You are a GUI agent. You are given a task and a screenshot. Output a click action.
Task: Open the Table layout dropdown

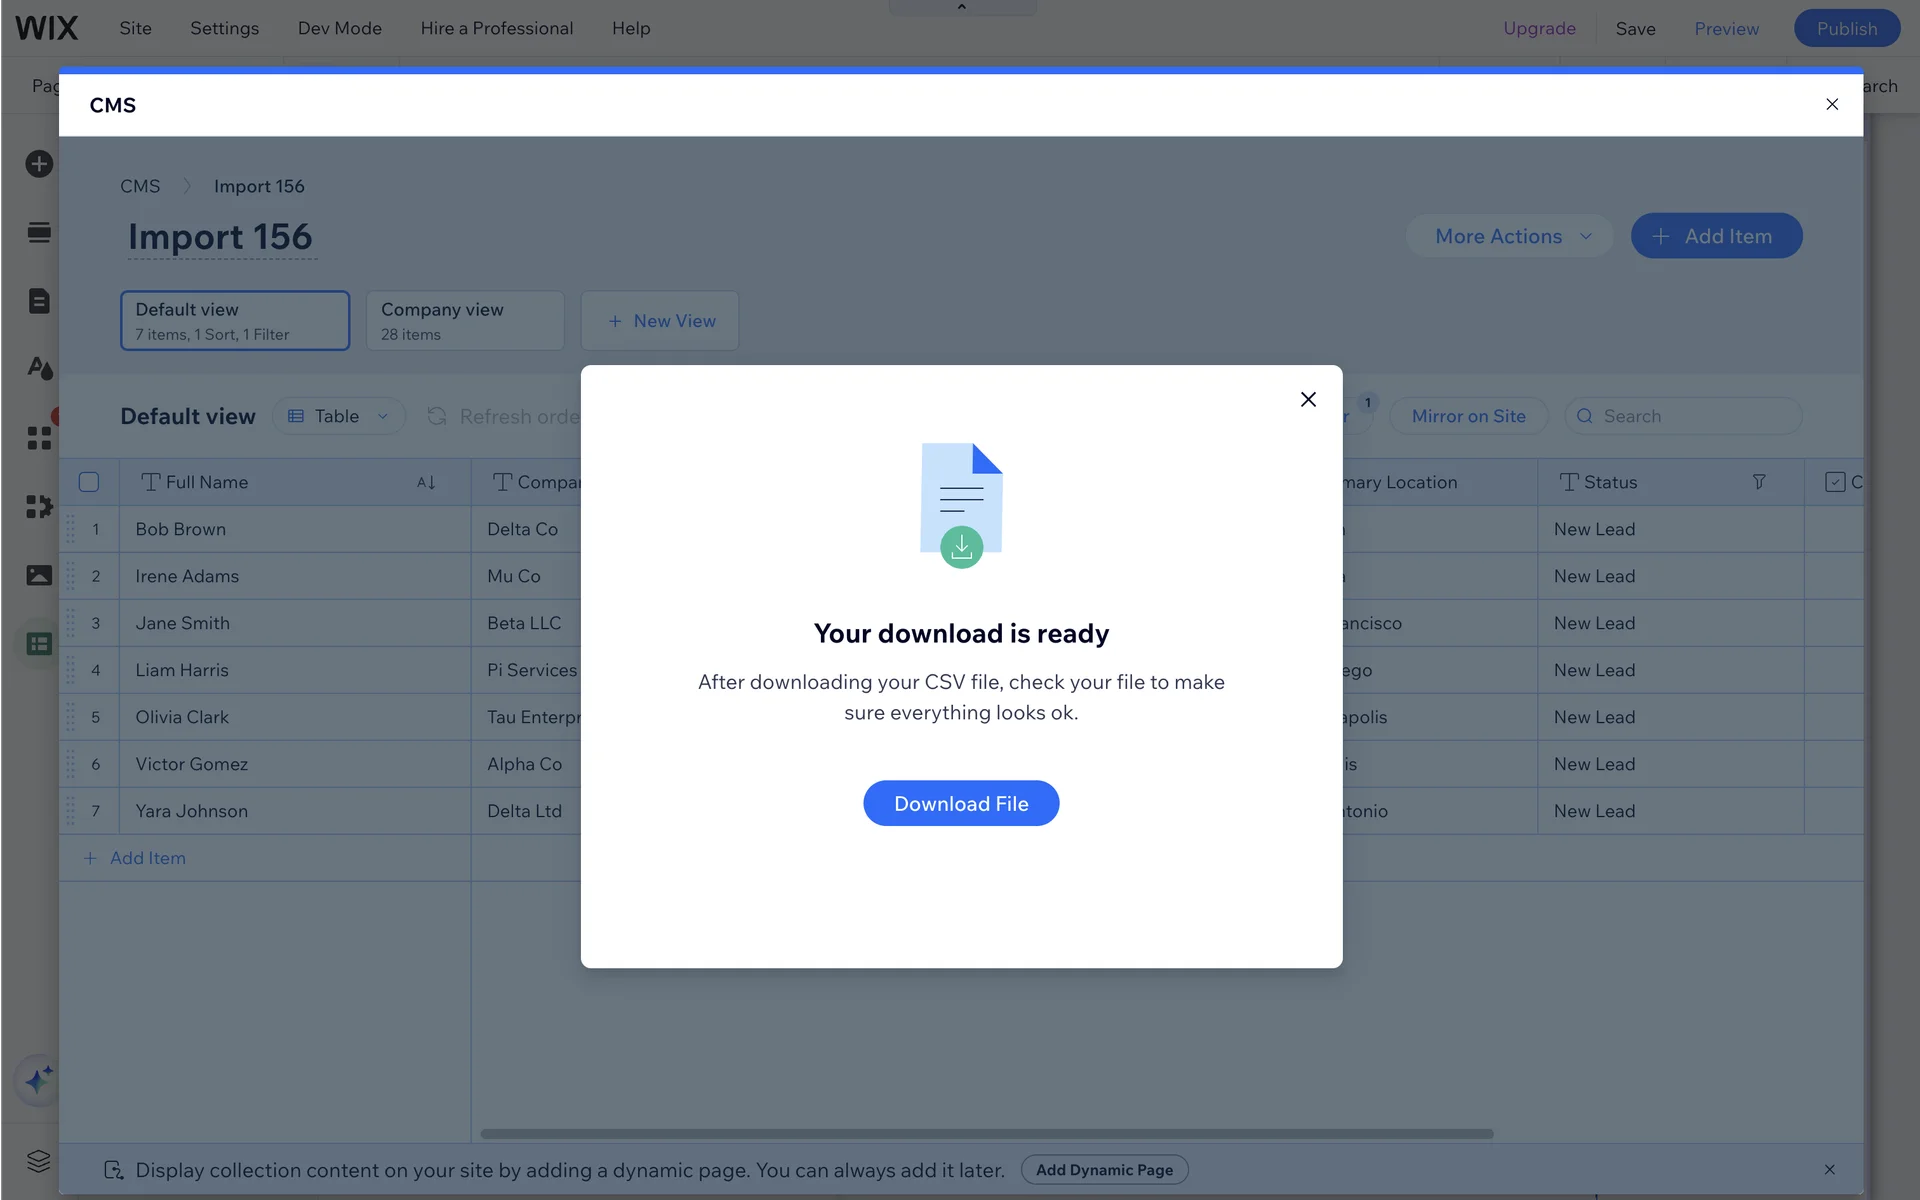coord(338,416)
